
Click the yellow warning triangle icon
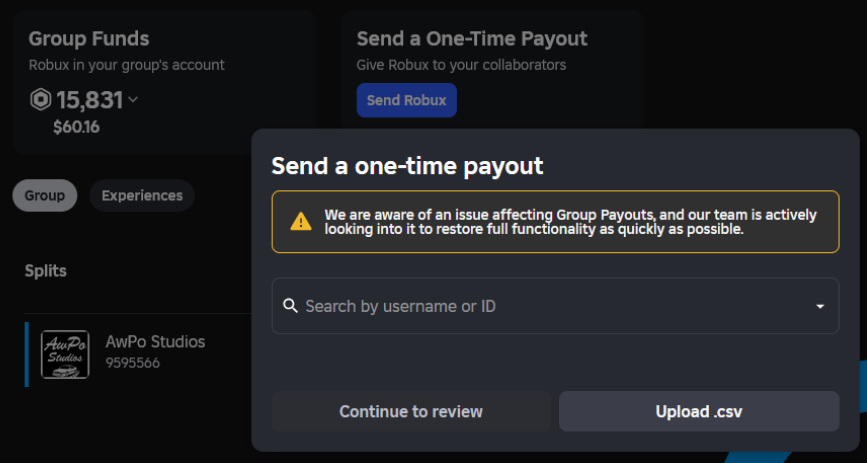(x=301, y=221)
